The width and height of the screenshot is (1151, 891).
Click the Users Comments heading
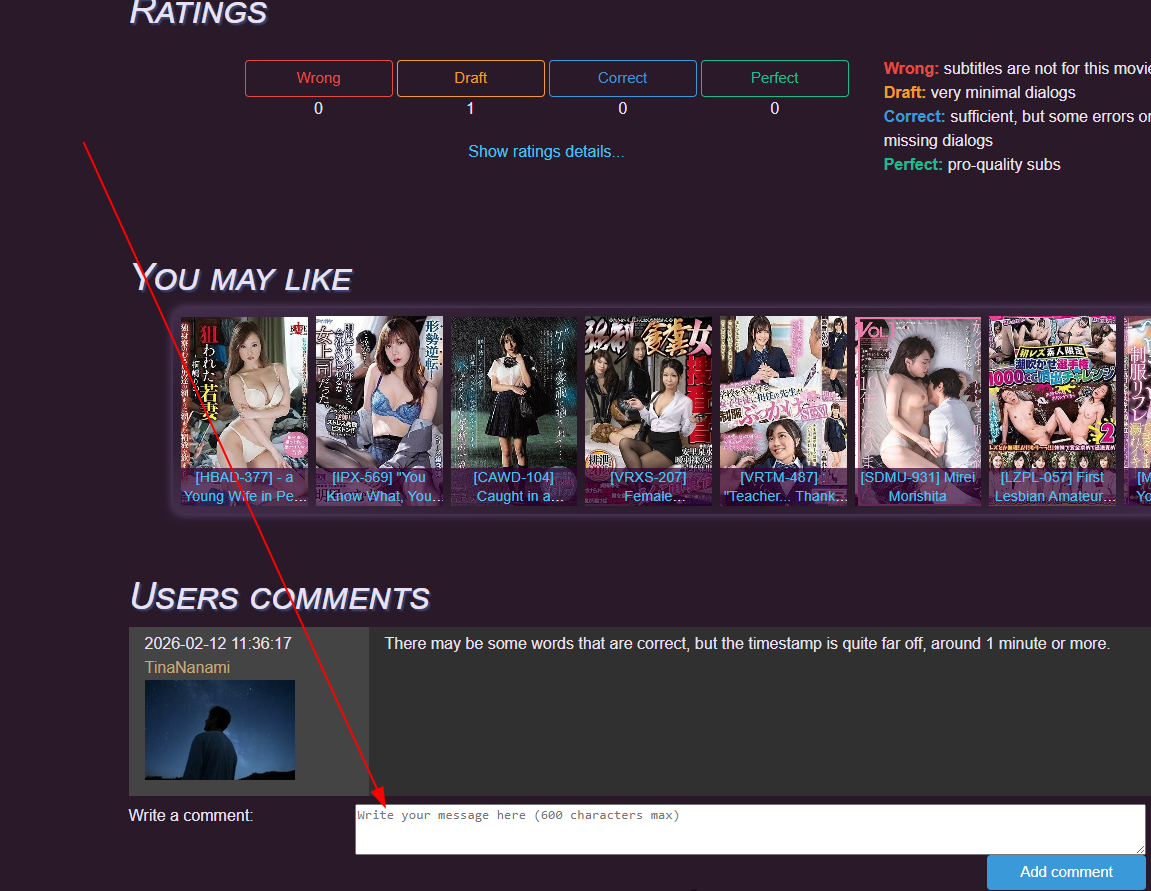(280, 596)
